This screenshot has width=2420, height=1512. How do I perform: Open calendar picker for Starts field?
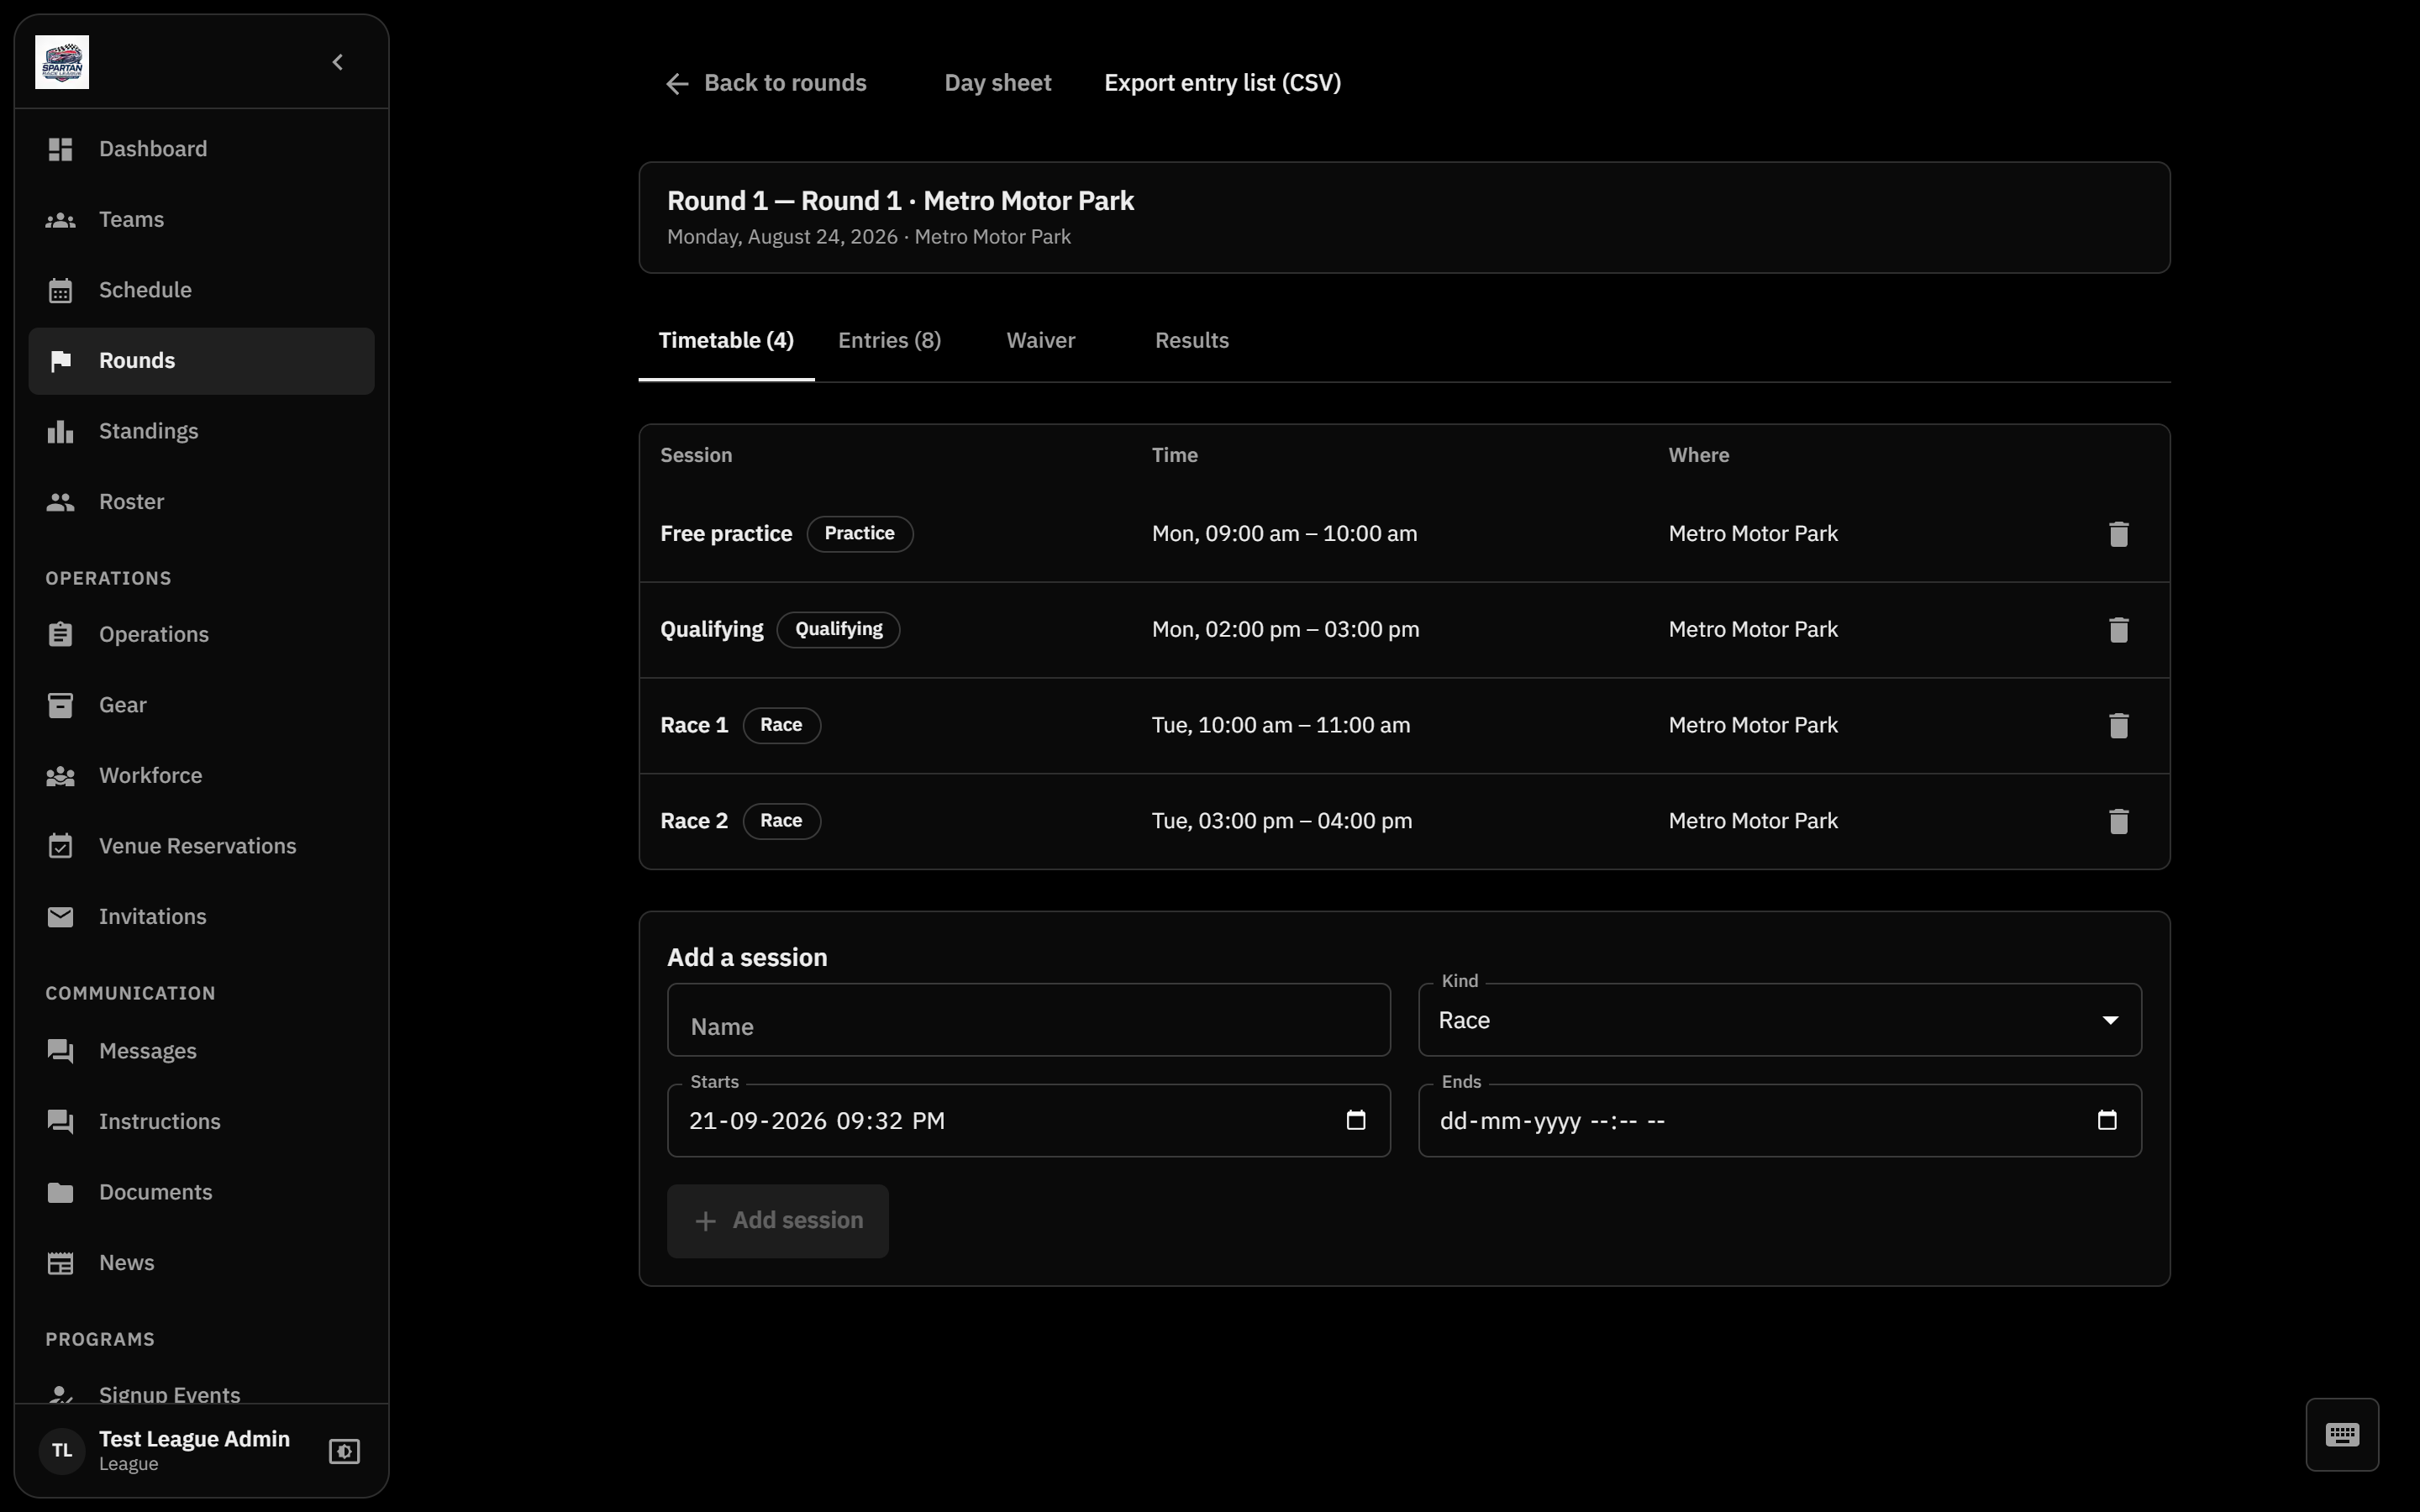1355,1120
